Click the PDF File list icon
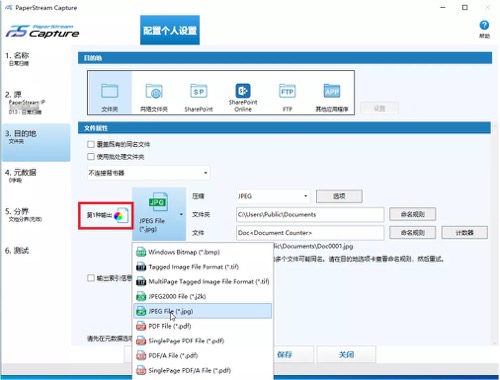The width and height of the screenshot is (500, 380). (141, 326)
